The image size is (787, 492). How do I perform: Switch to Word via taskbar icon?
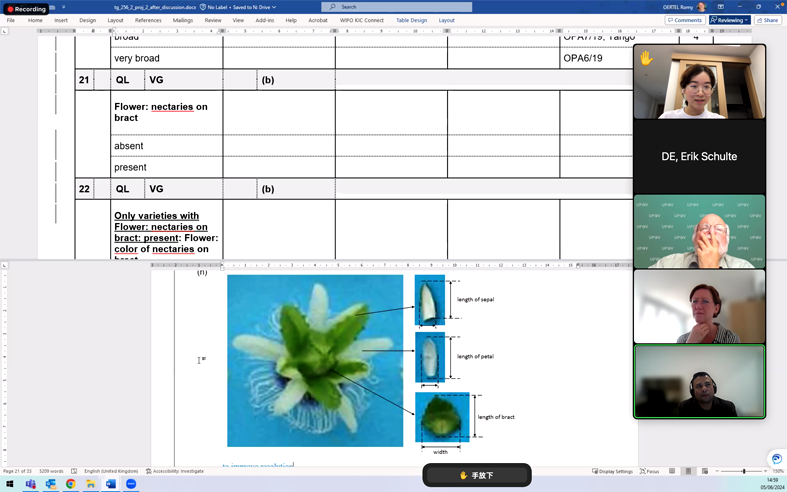pyautogui.click(x=111, y=484)
